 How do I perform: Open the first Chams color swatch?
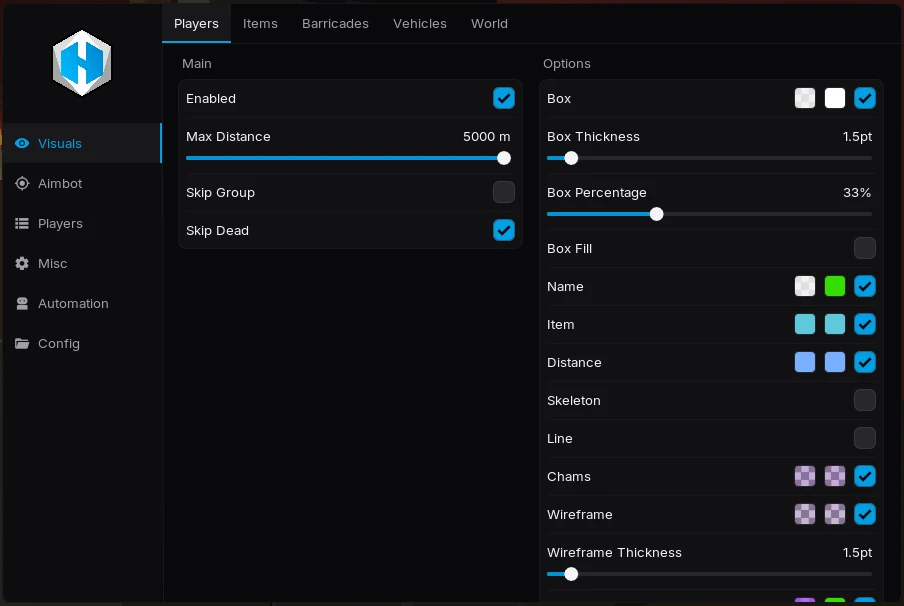[805, 476]
